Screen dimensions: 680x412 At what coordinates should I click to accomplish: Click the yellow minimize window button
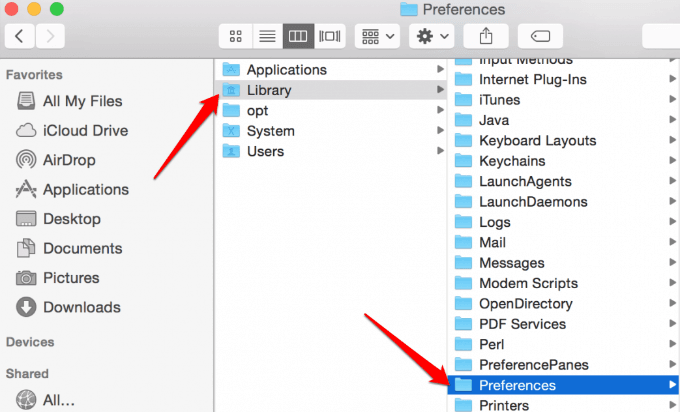34,9
